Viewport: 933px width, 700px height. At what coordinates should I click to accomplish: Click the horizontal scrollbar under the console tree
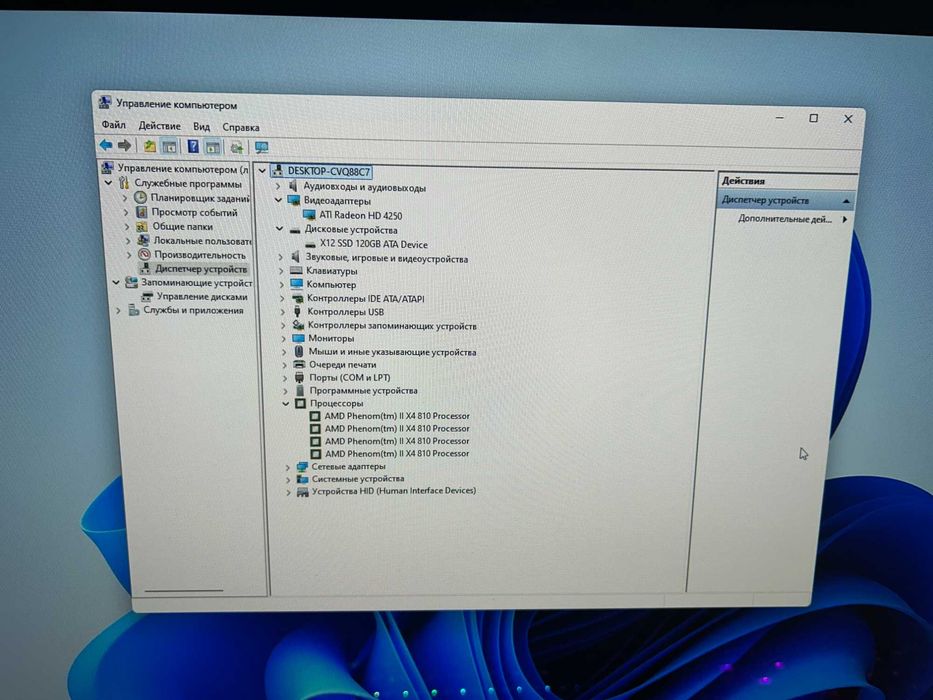[184, 590]
